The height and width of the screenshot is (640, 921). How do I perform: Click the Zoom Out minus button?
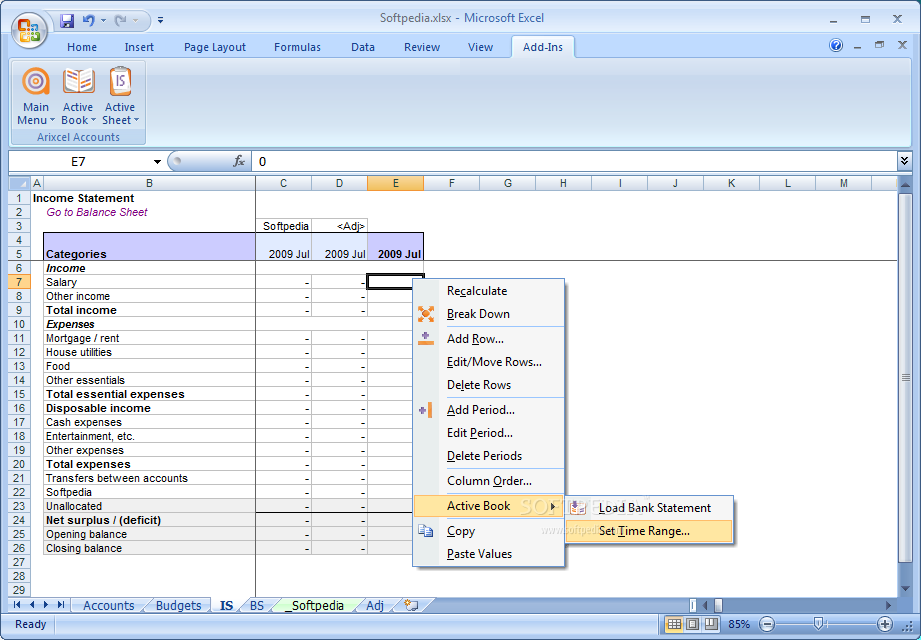(767, 624)
